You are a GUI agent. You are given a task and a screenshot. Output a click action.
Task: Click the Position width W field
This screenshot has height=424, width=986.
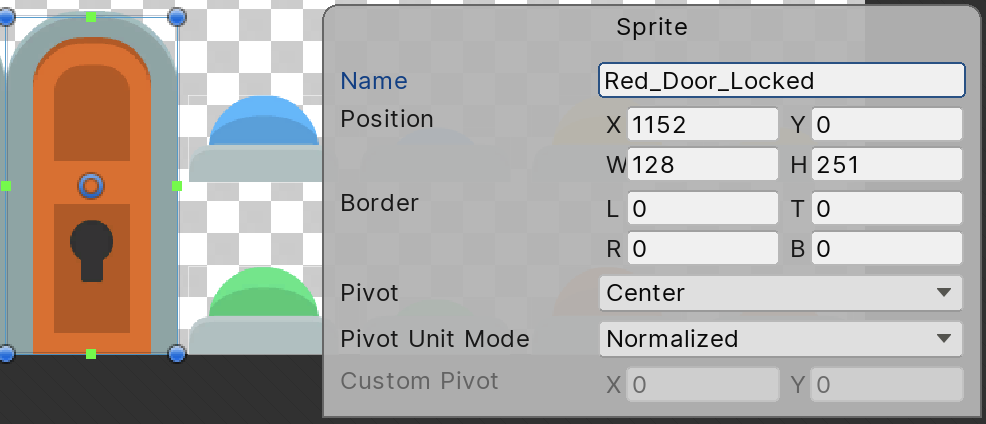(702, 164)
